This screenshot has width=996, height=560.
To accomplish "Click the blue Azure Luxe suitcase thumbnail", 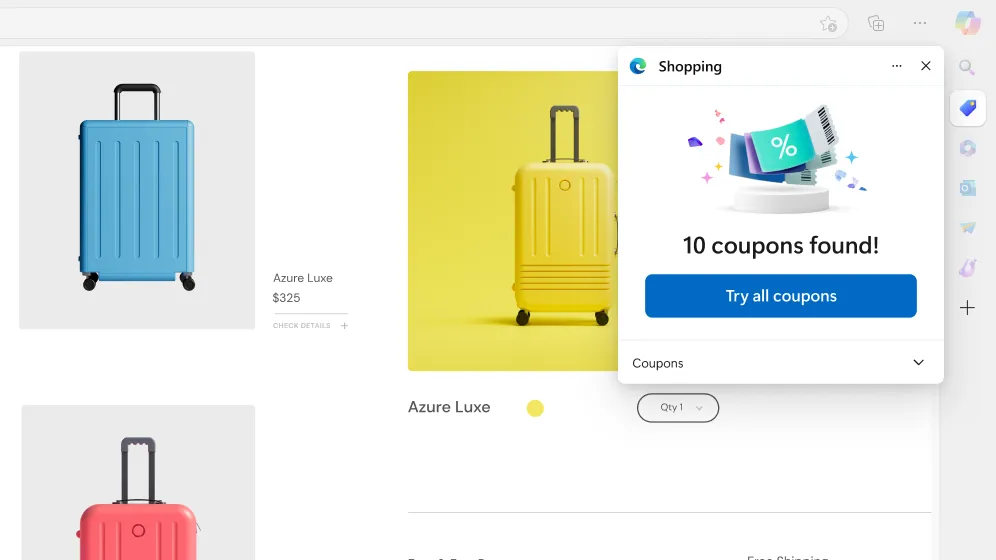I will point(137,190).
